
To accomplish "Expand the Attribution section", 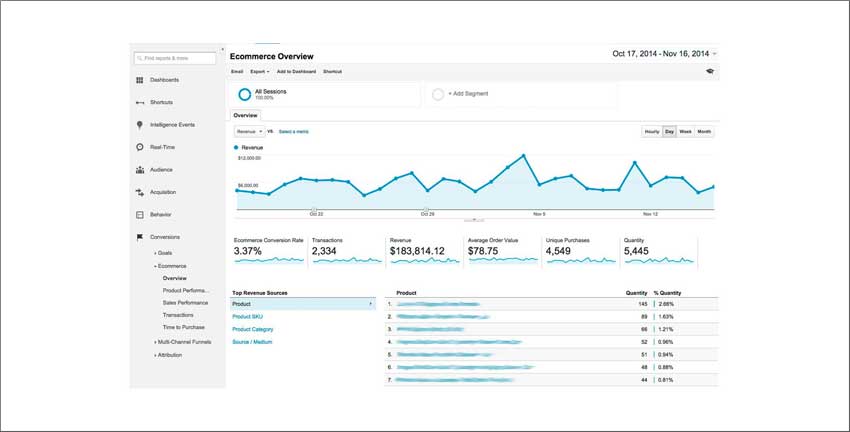I will (168, 355).
